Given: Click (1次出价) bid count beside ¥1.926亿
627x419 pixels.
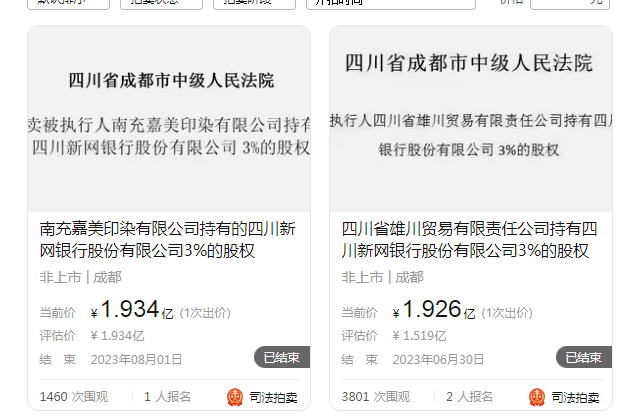Looking at the screenshot, I should click(x=507, y=313).
